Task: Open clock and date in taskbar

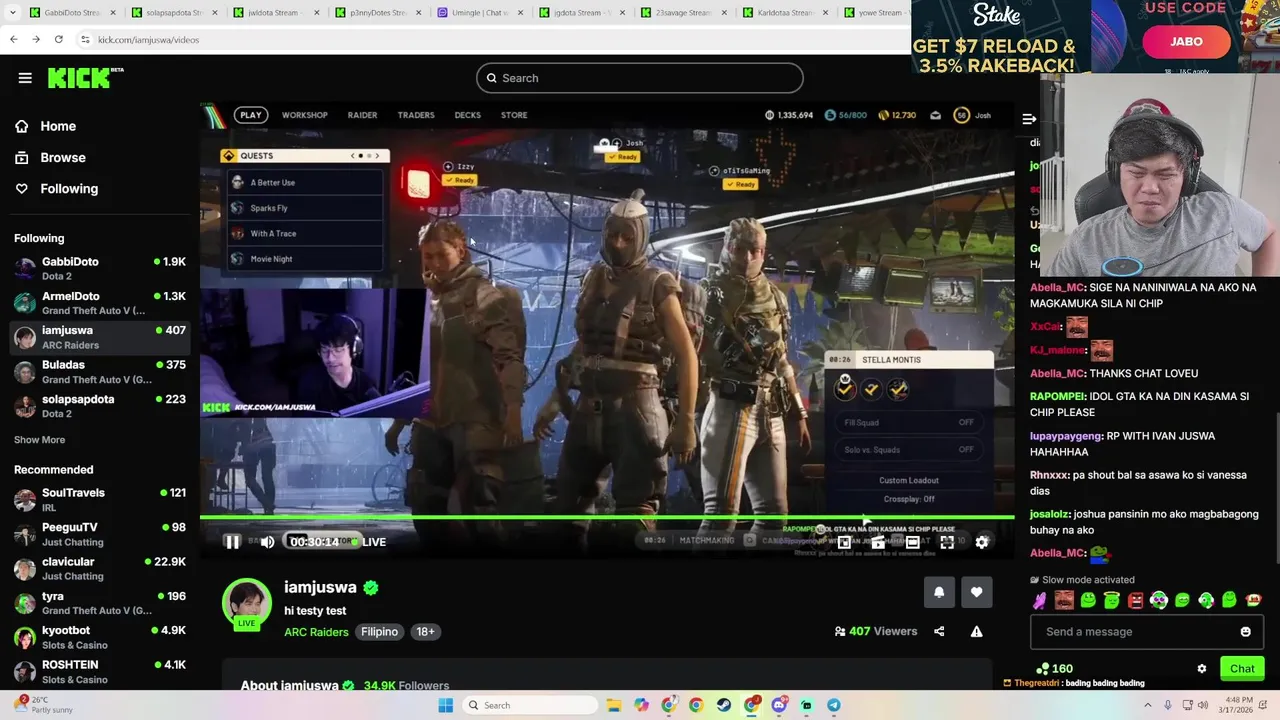Action: coord(1238,705)
